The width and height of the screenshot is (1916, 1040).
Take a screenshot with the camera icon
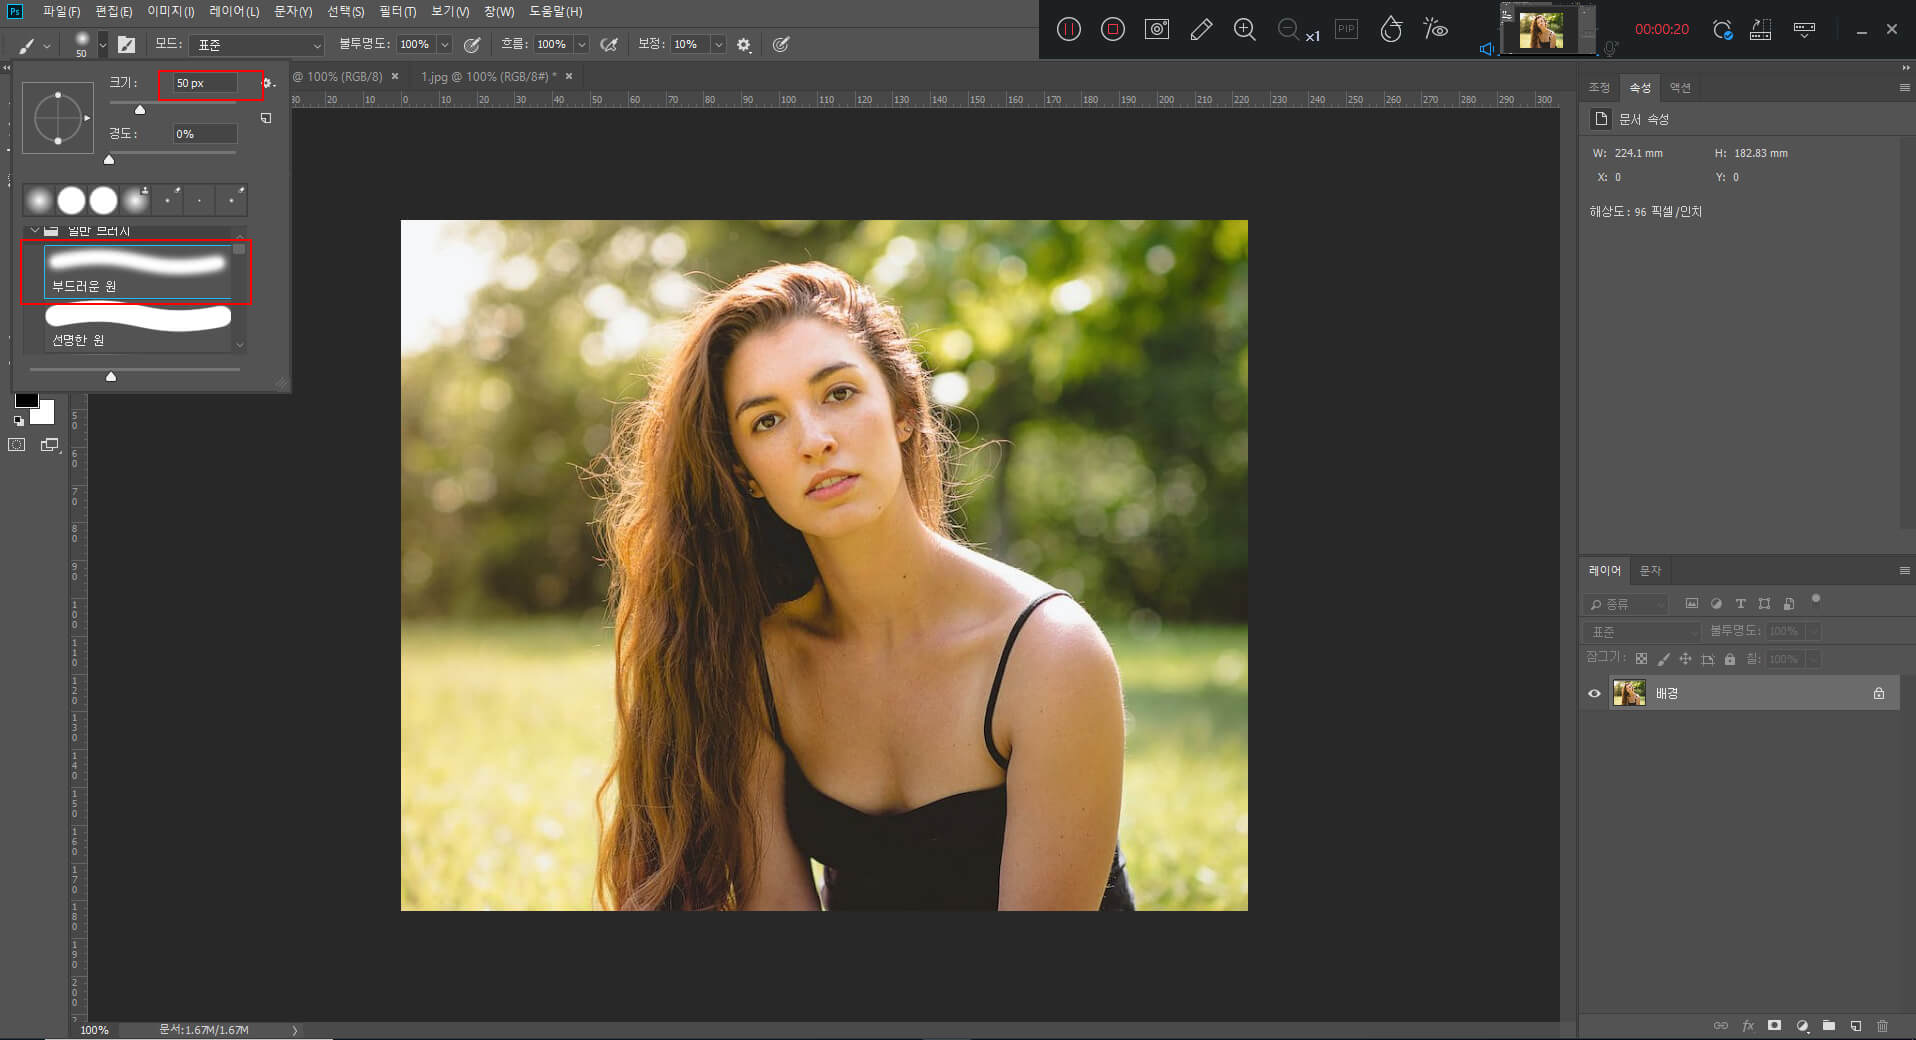pyautogui.click(x=1157, y=29)
